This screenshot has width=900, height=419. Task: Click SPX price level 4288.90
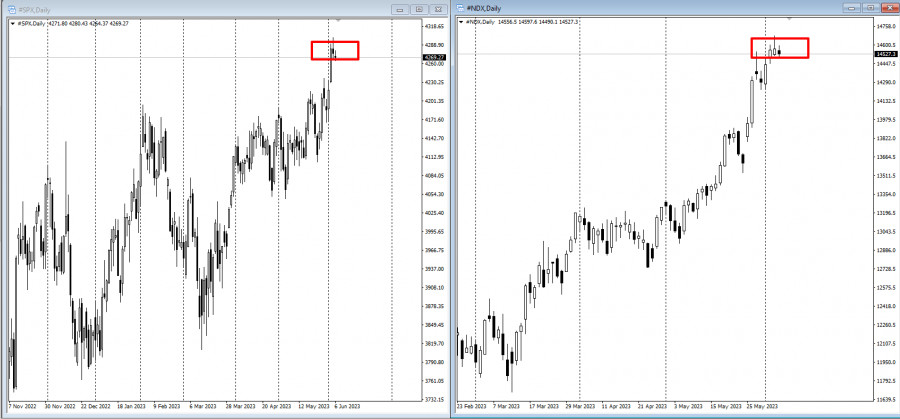435,45
